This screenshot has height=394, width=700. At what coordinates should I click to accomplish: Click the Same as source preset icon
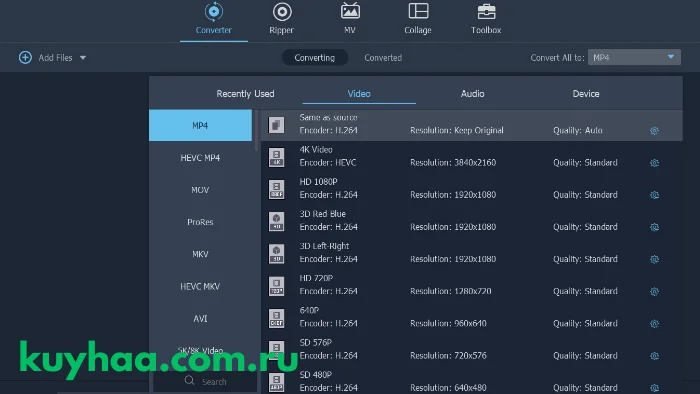[x=276, y=125]
